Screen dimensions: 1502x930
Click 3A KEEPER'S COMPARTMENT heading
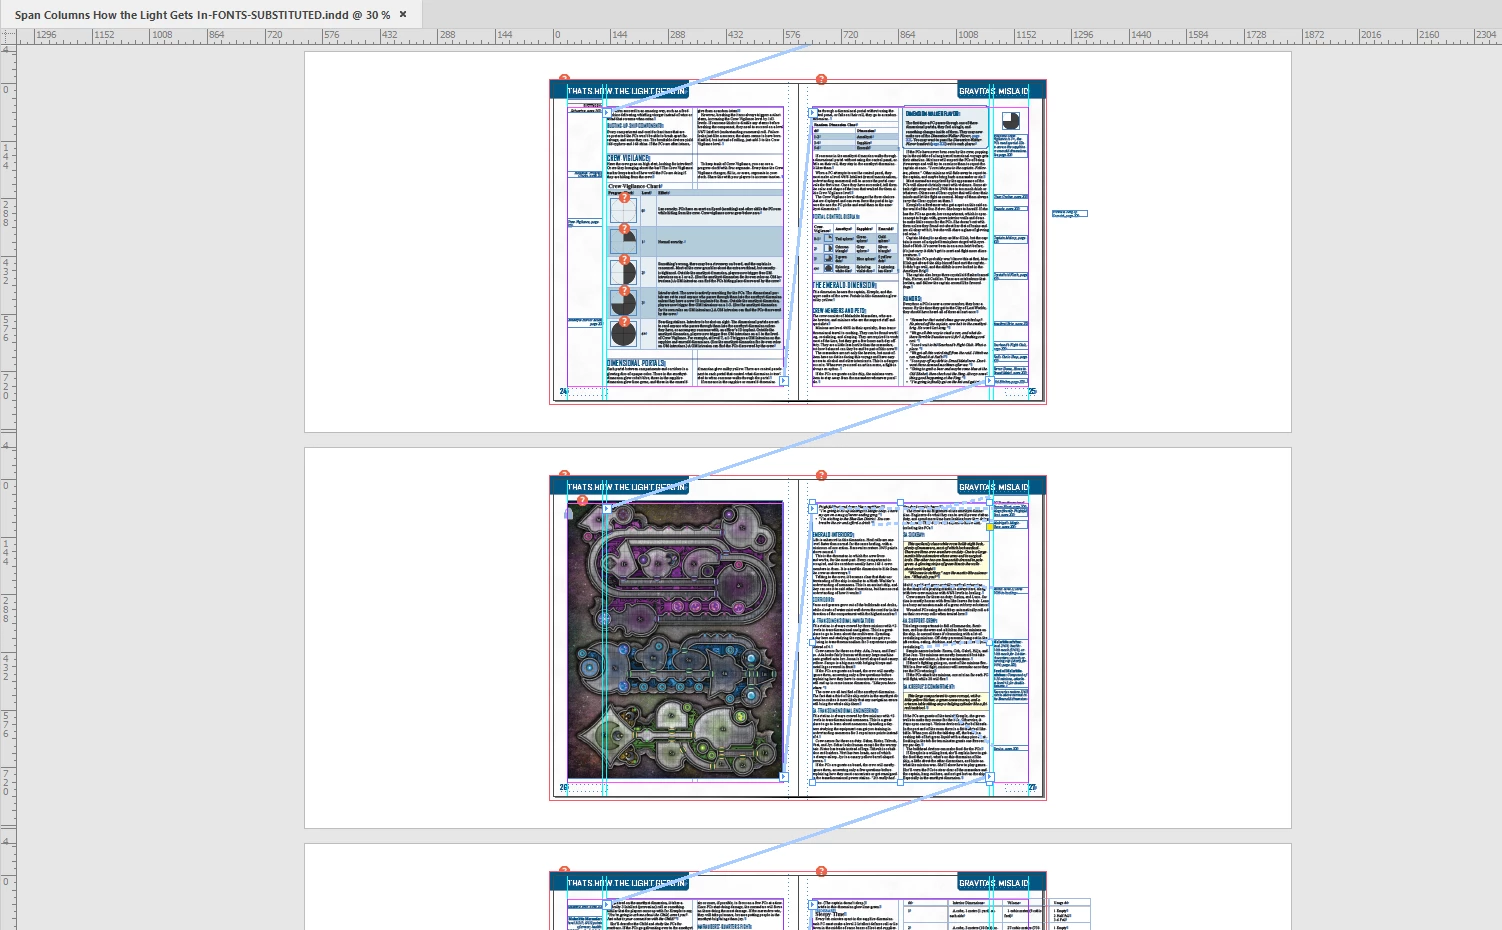[x=929, y=687]
